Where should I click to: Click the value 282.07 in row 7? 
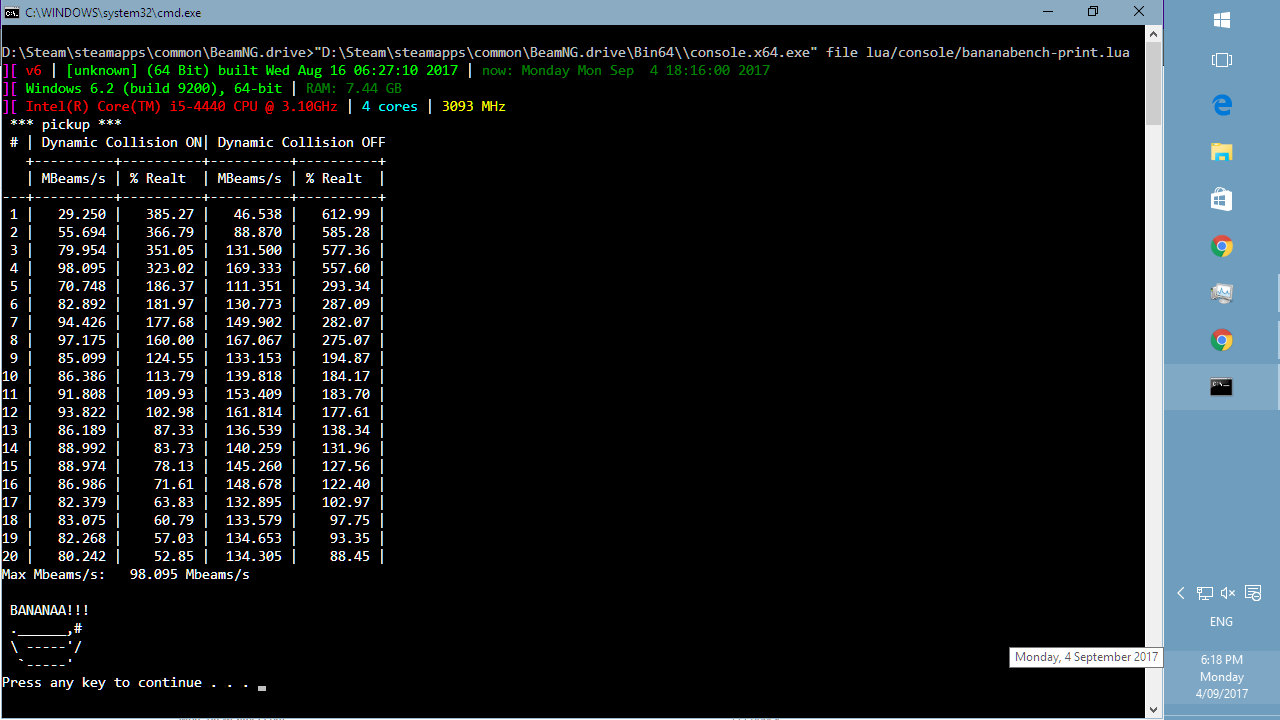346,322
